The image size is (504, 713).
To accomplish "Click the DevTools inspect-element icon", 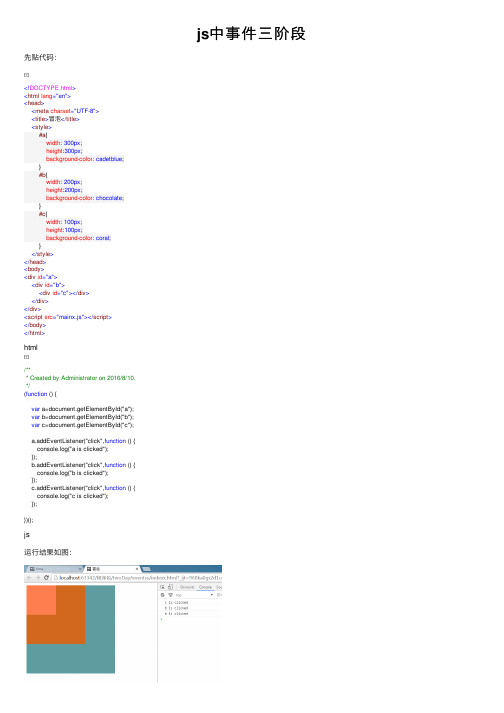I will pos(162,587).
